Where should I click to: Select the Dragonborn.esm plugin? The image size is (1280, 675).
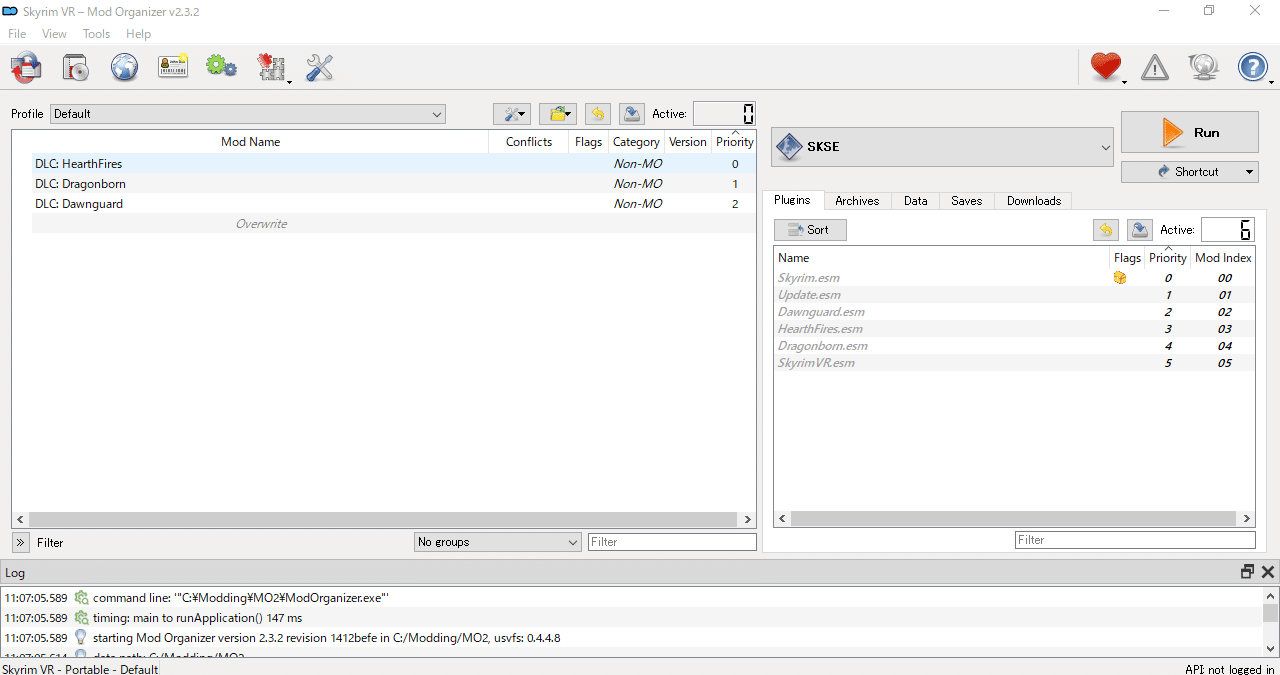(1014, 346)
